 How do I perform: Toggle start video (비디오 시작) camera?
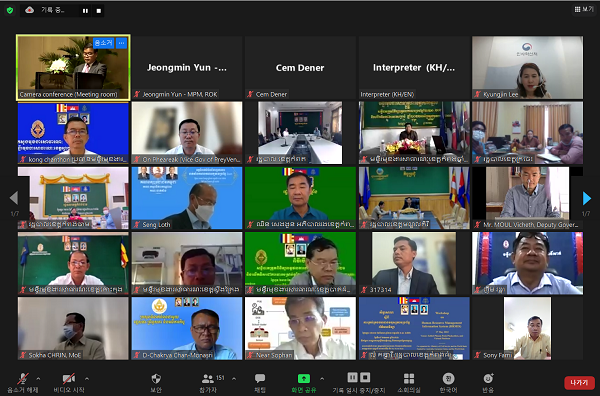69,383
